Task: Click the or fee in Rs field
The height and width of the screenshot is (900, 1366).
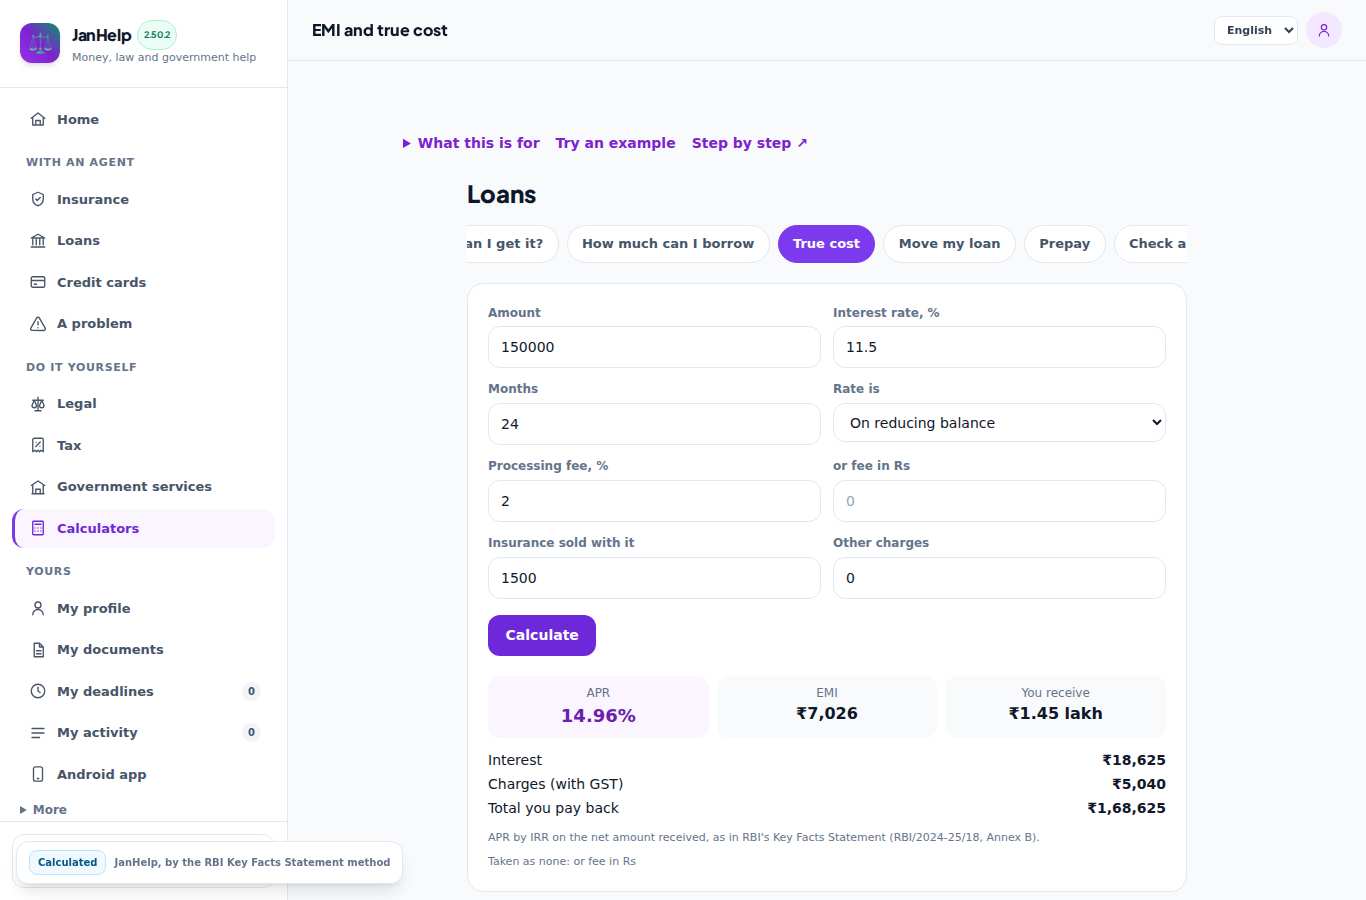Action: click(999, 501)
